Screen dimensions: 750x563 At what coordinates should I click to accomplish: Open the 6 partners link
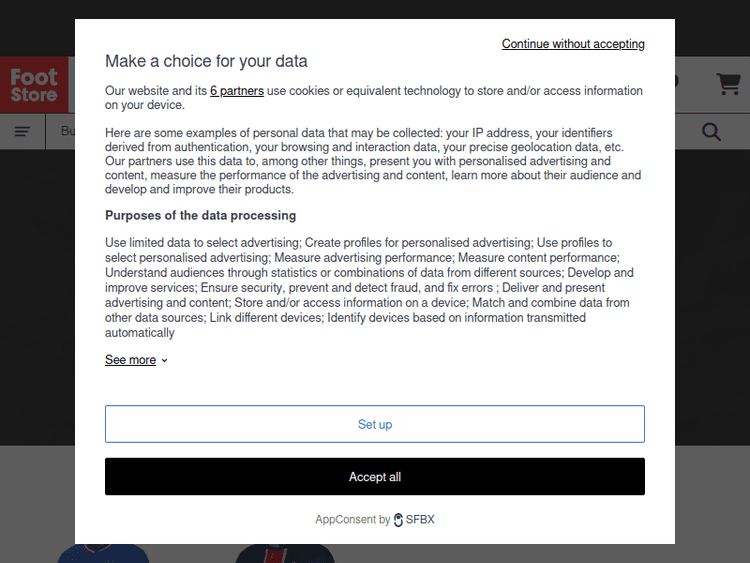pyautogui.click(x=237, y=91)
